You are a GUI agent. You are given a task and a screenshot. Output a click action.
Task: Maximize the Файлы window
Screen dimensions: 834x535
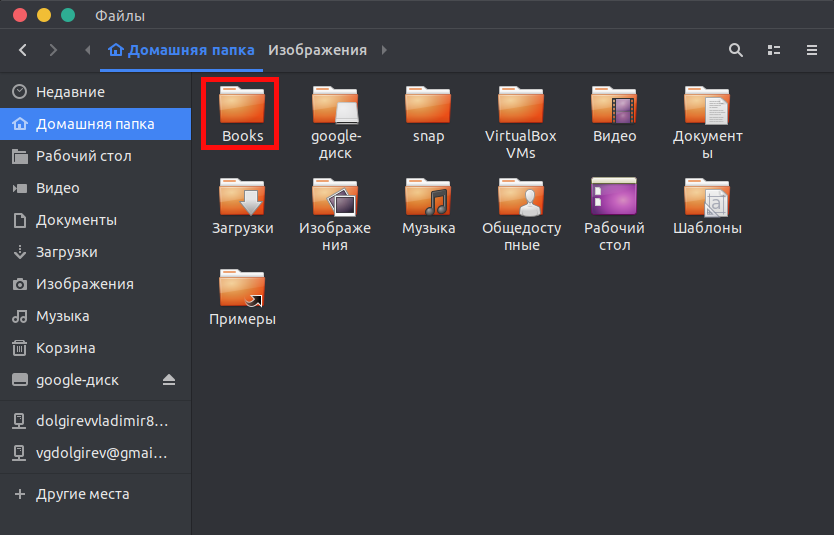pyautogui.click(x=68, y=15)
